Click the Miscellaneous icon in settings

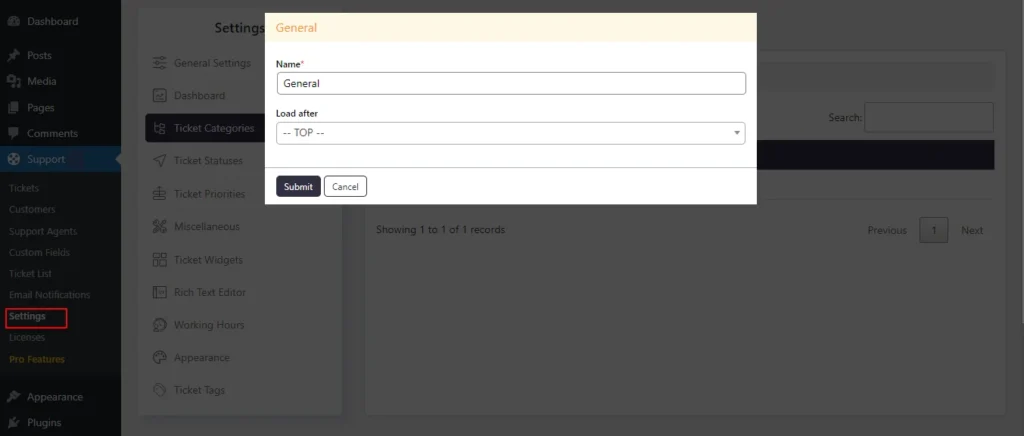pyautogui.click(x=159, y=226)
